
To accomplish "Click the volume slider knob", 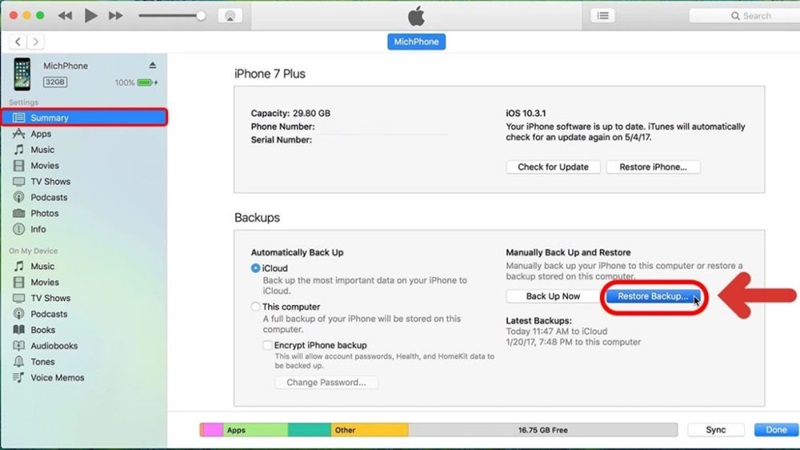I will 201,16.
